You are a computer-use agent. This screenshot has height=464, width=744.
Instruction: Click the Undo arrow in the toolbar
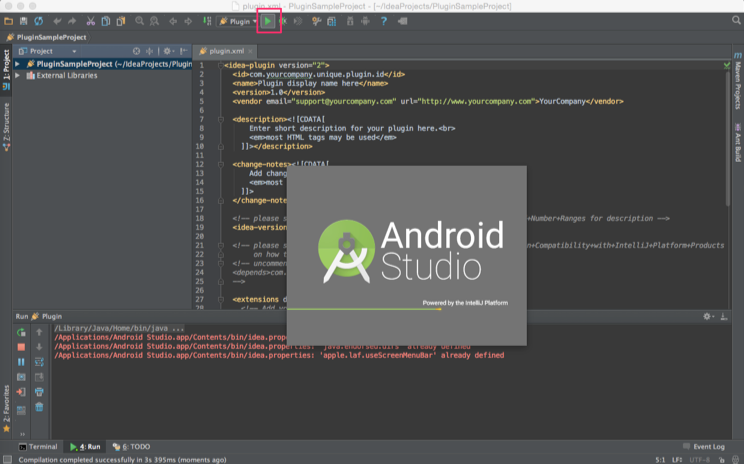(57, 21)
